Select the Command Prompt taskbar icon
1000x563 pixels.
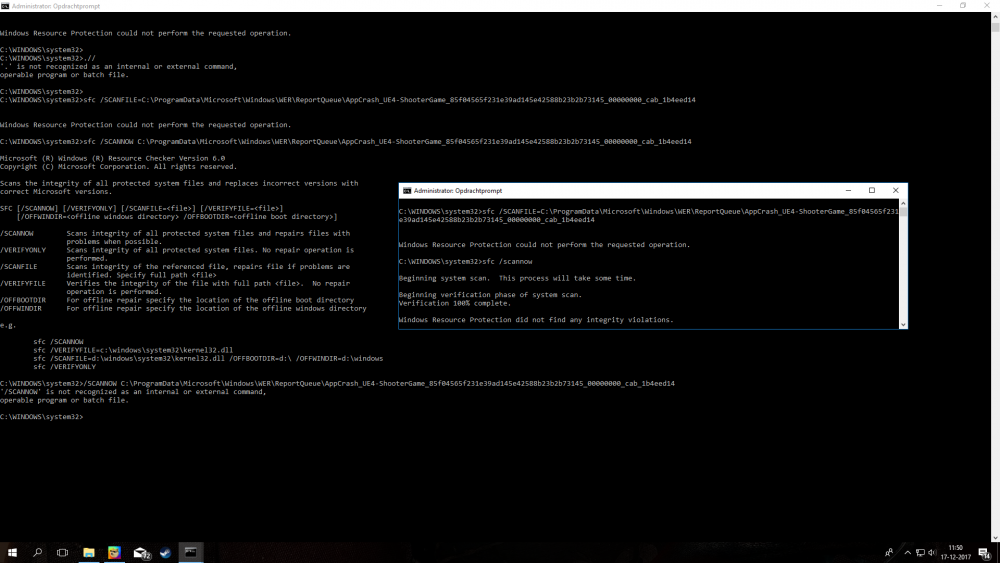(x=191, y=552)
